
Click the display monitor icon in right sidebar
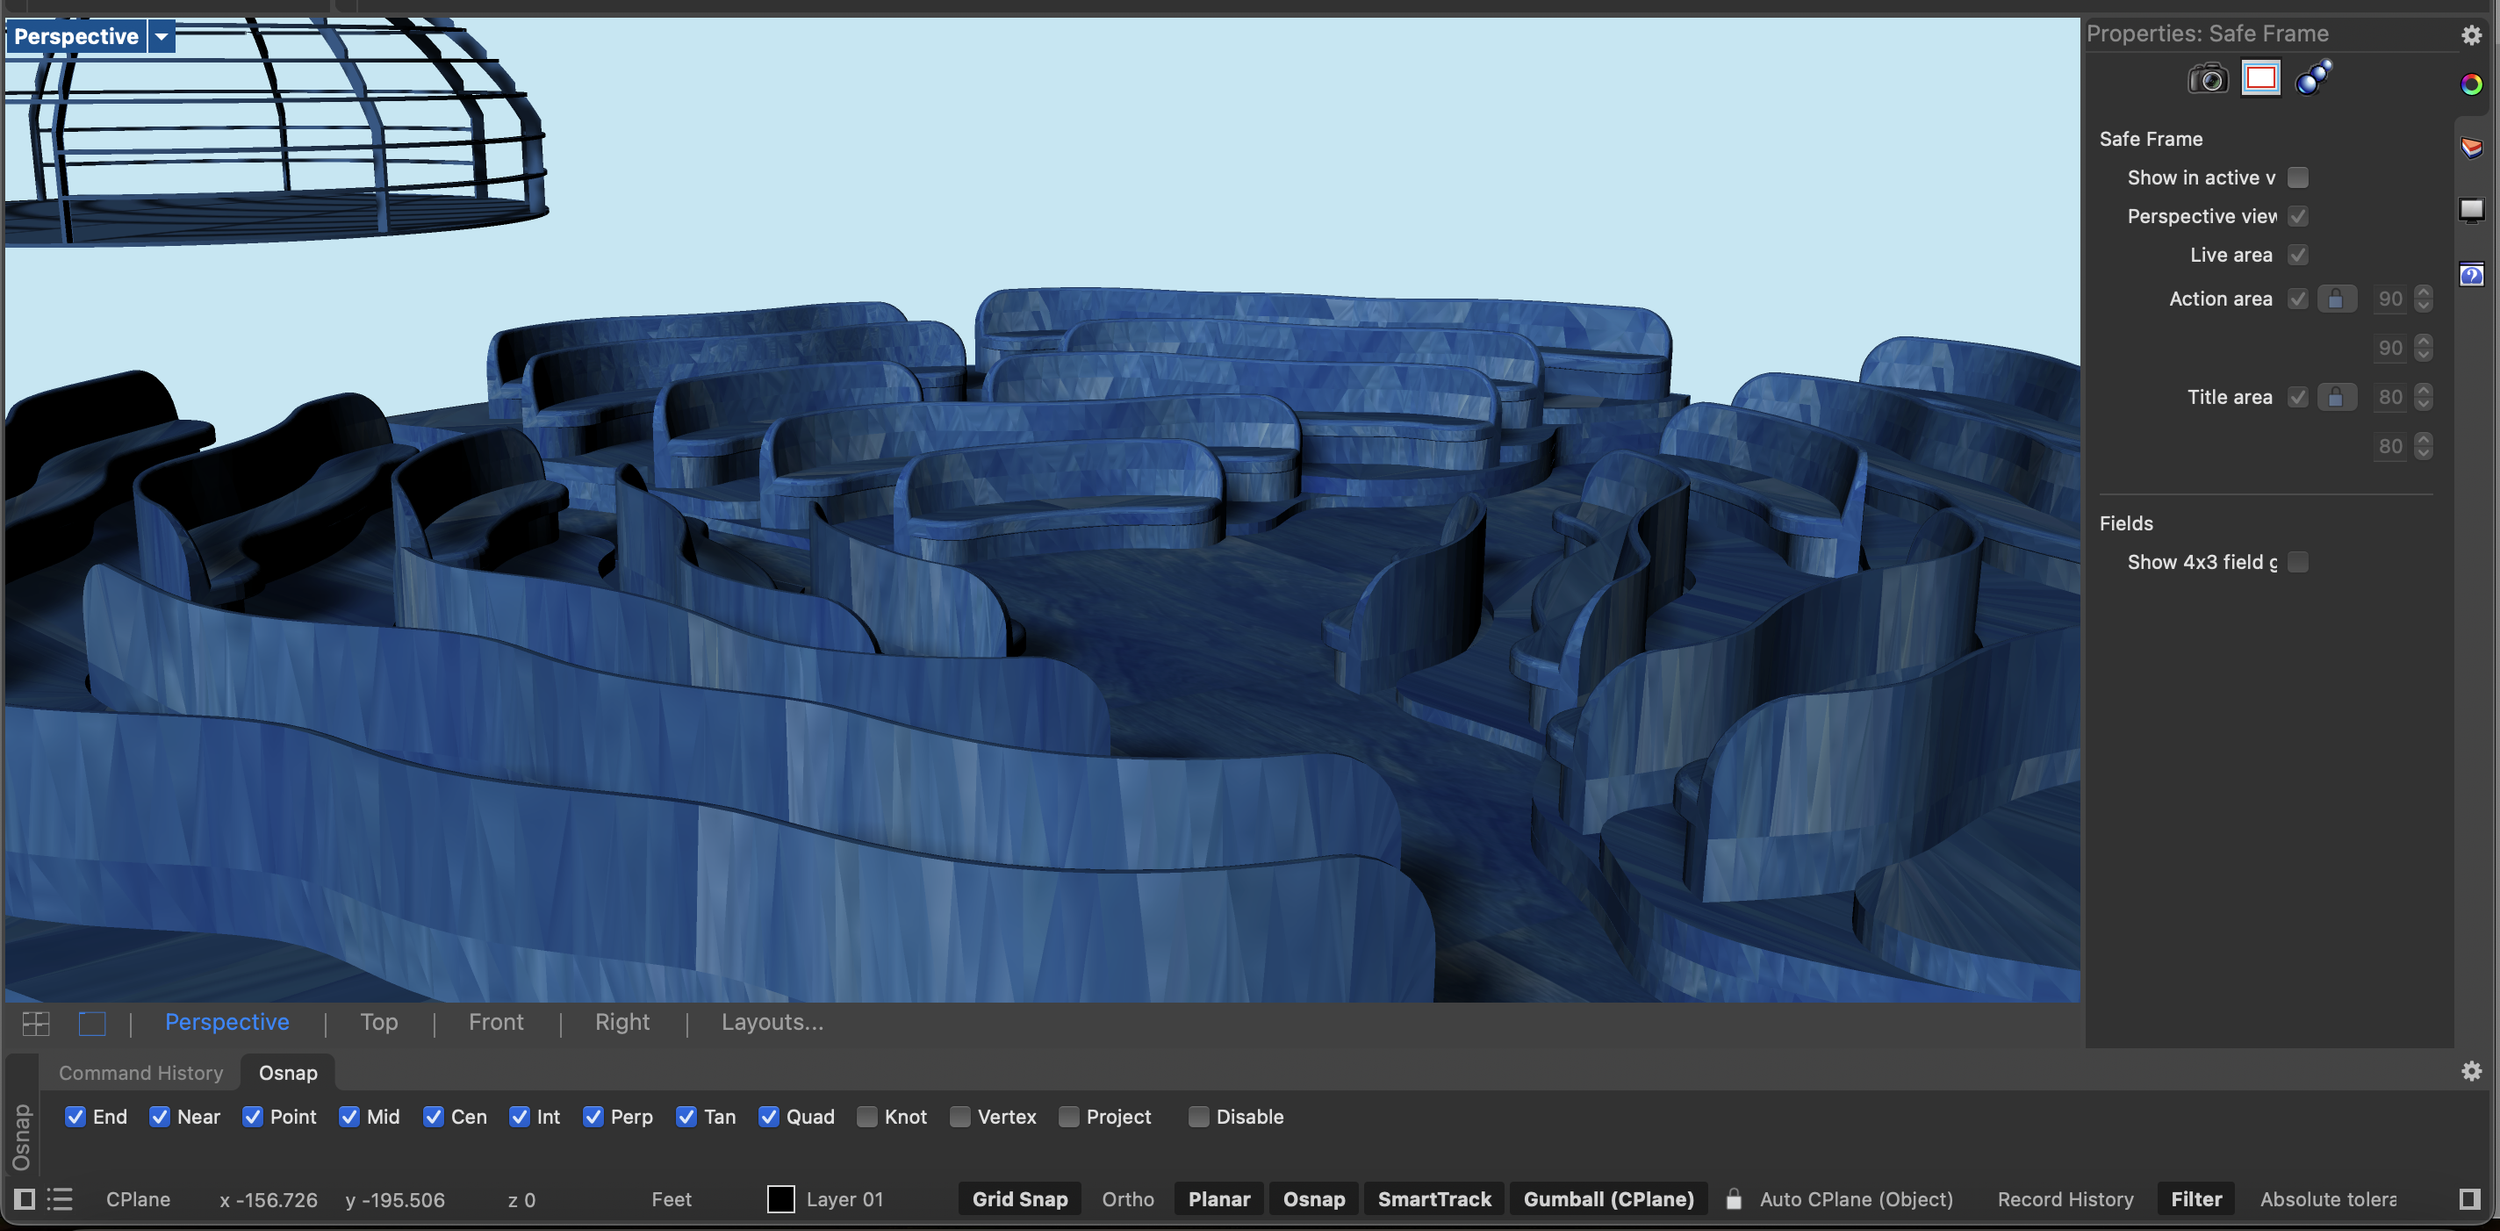(2472, 210)
